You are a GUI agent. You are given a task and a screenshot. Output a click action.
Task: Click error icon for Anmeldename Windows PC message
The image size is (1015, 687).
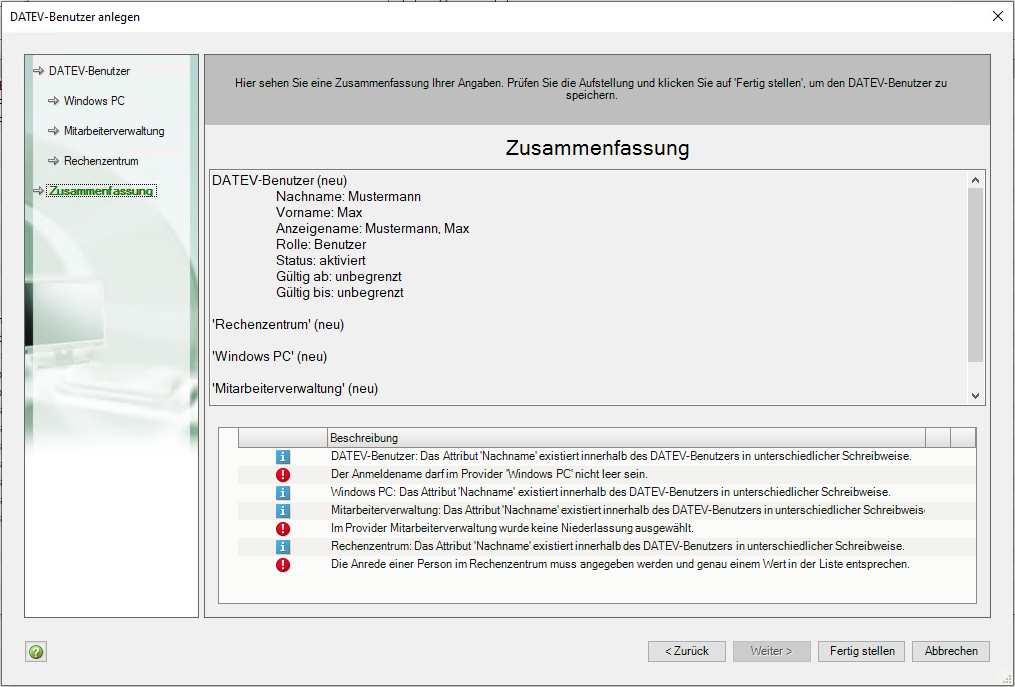283,475
